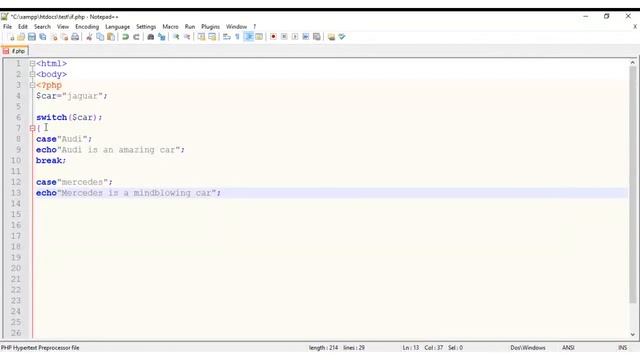Click the Save Recorded Macro icon
640x360 pixels.
(317, 37)
